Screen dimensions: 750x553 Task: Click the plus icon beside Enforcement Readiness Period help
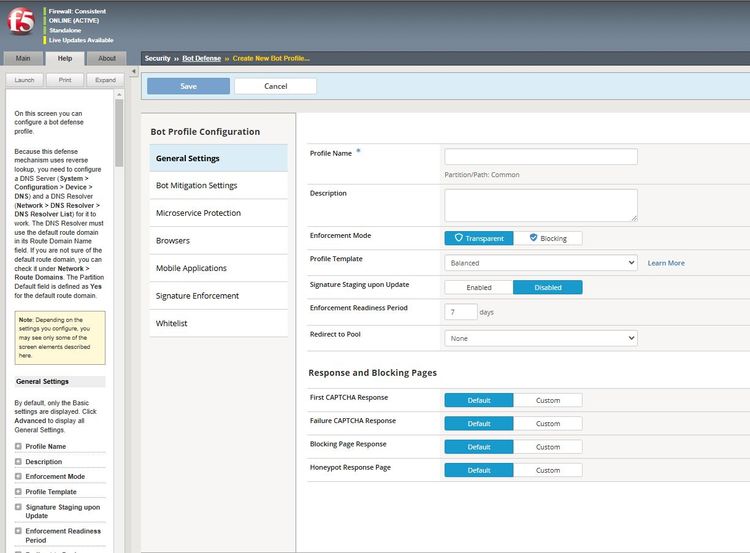18,531
